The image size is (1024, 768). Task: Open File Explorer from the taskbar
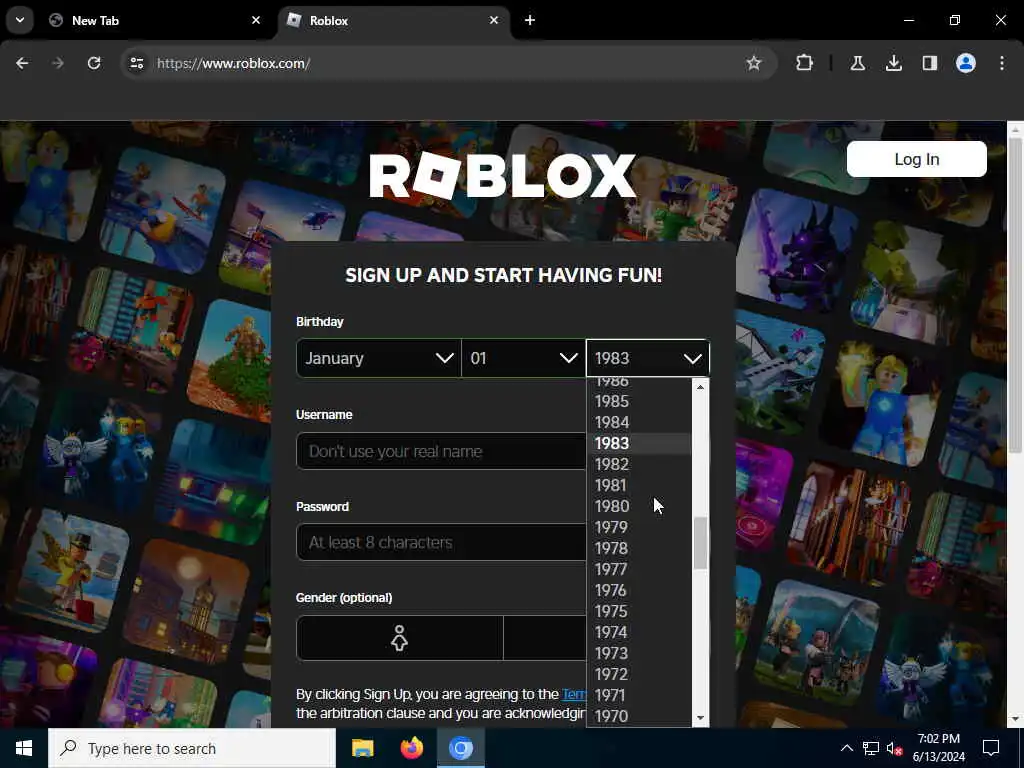pyautogui.click(x=362, y=748)
